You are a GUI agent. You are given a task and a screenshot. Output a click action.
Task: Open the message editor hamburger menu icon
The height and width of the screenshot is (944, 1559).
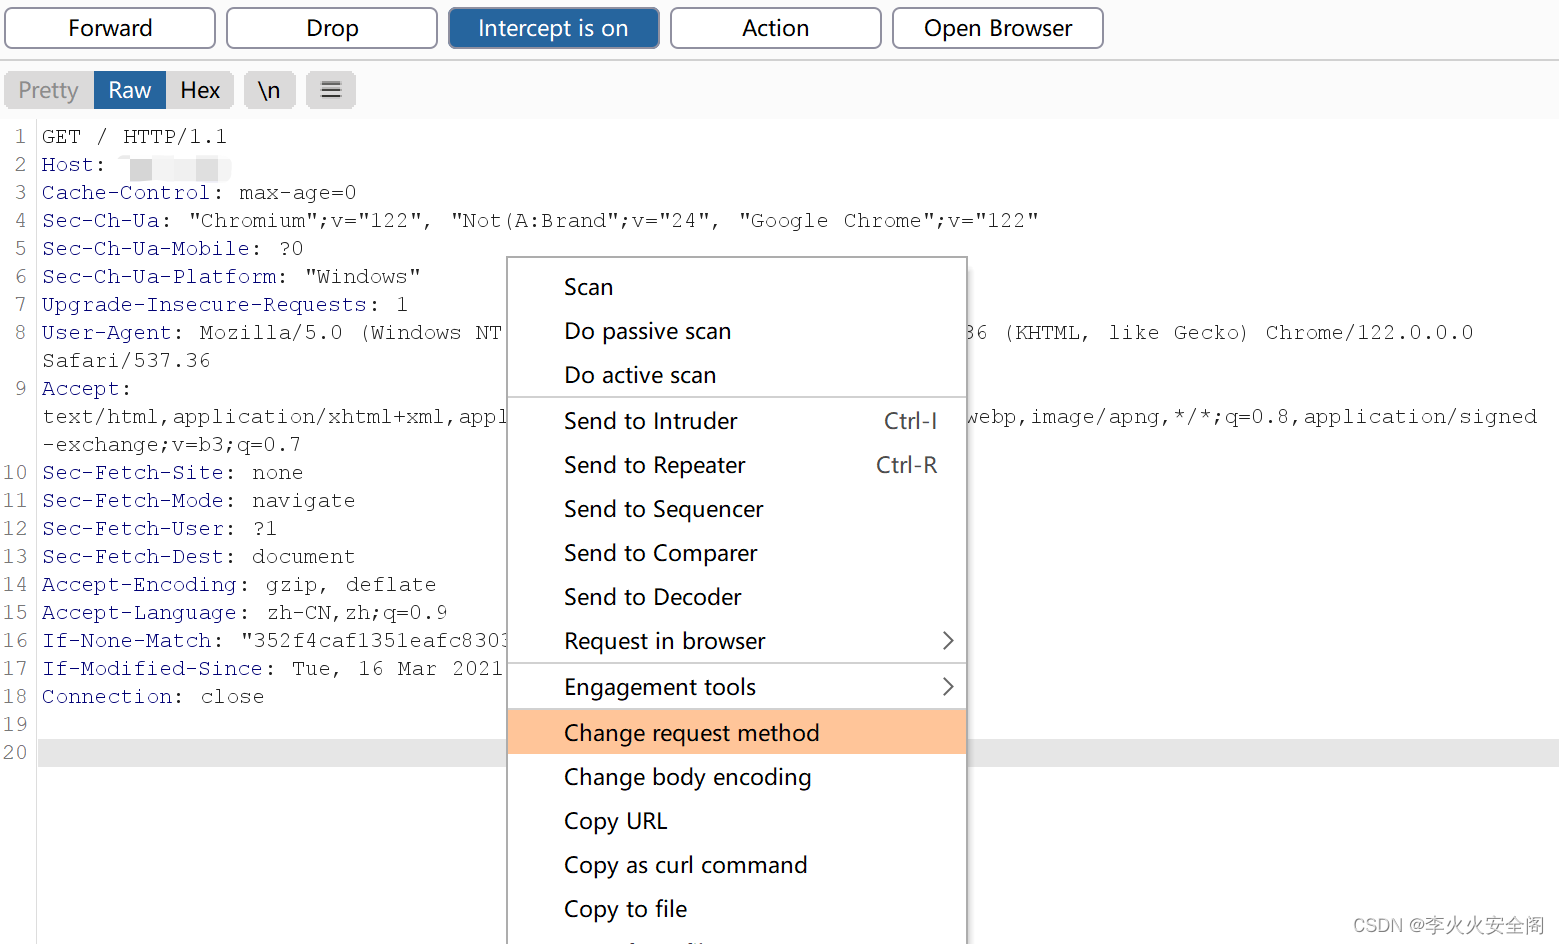(331, 90)
